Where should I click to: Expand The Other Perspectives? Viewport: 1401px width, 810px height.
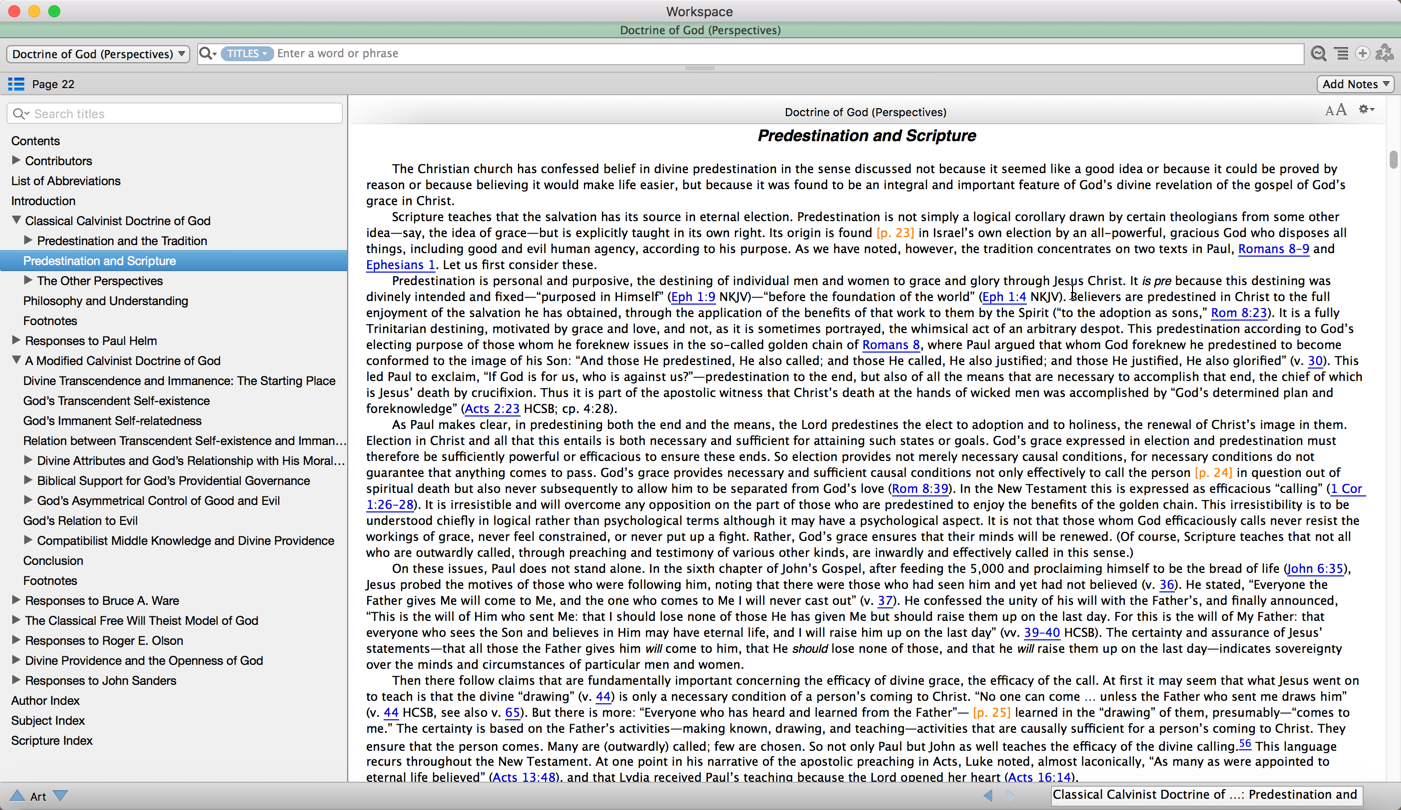28,280
